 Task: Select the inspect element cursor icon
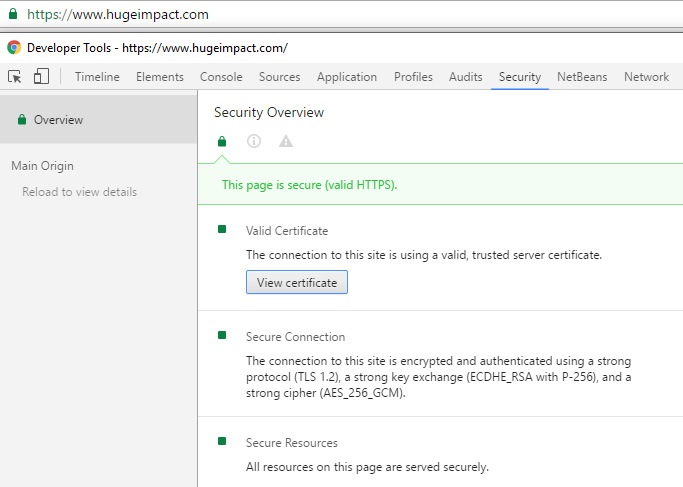pyautogui.click(x=15, y=77)
